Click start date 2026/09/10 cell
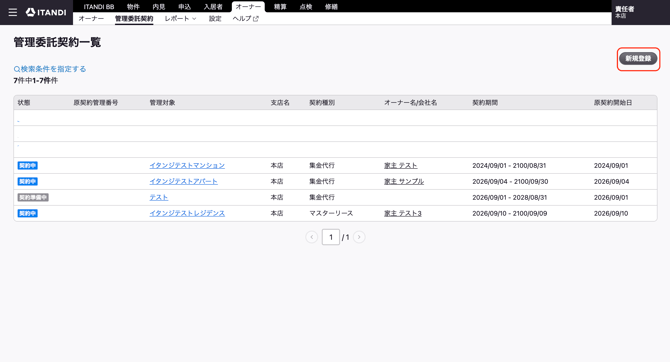 pos(611,213)
